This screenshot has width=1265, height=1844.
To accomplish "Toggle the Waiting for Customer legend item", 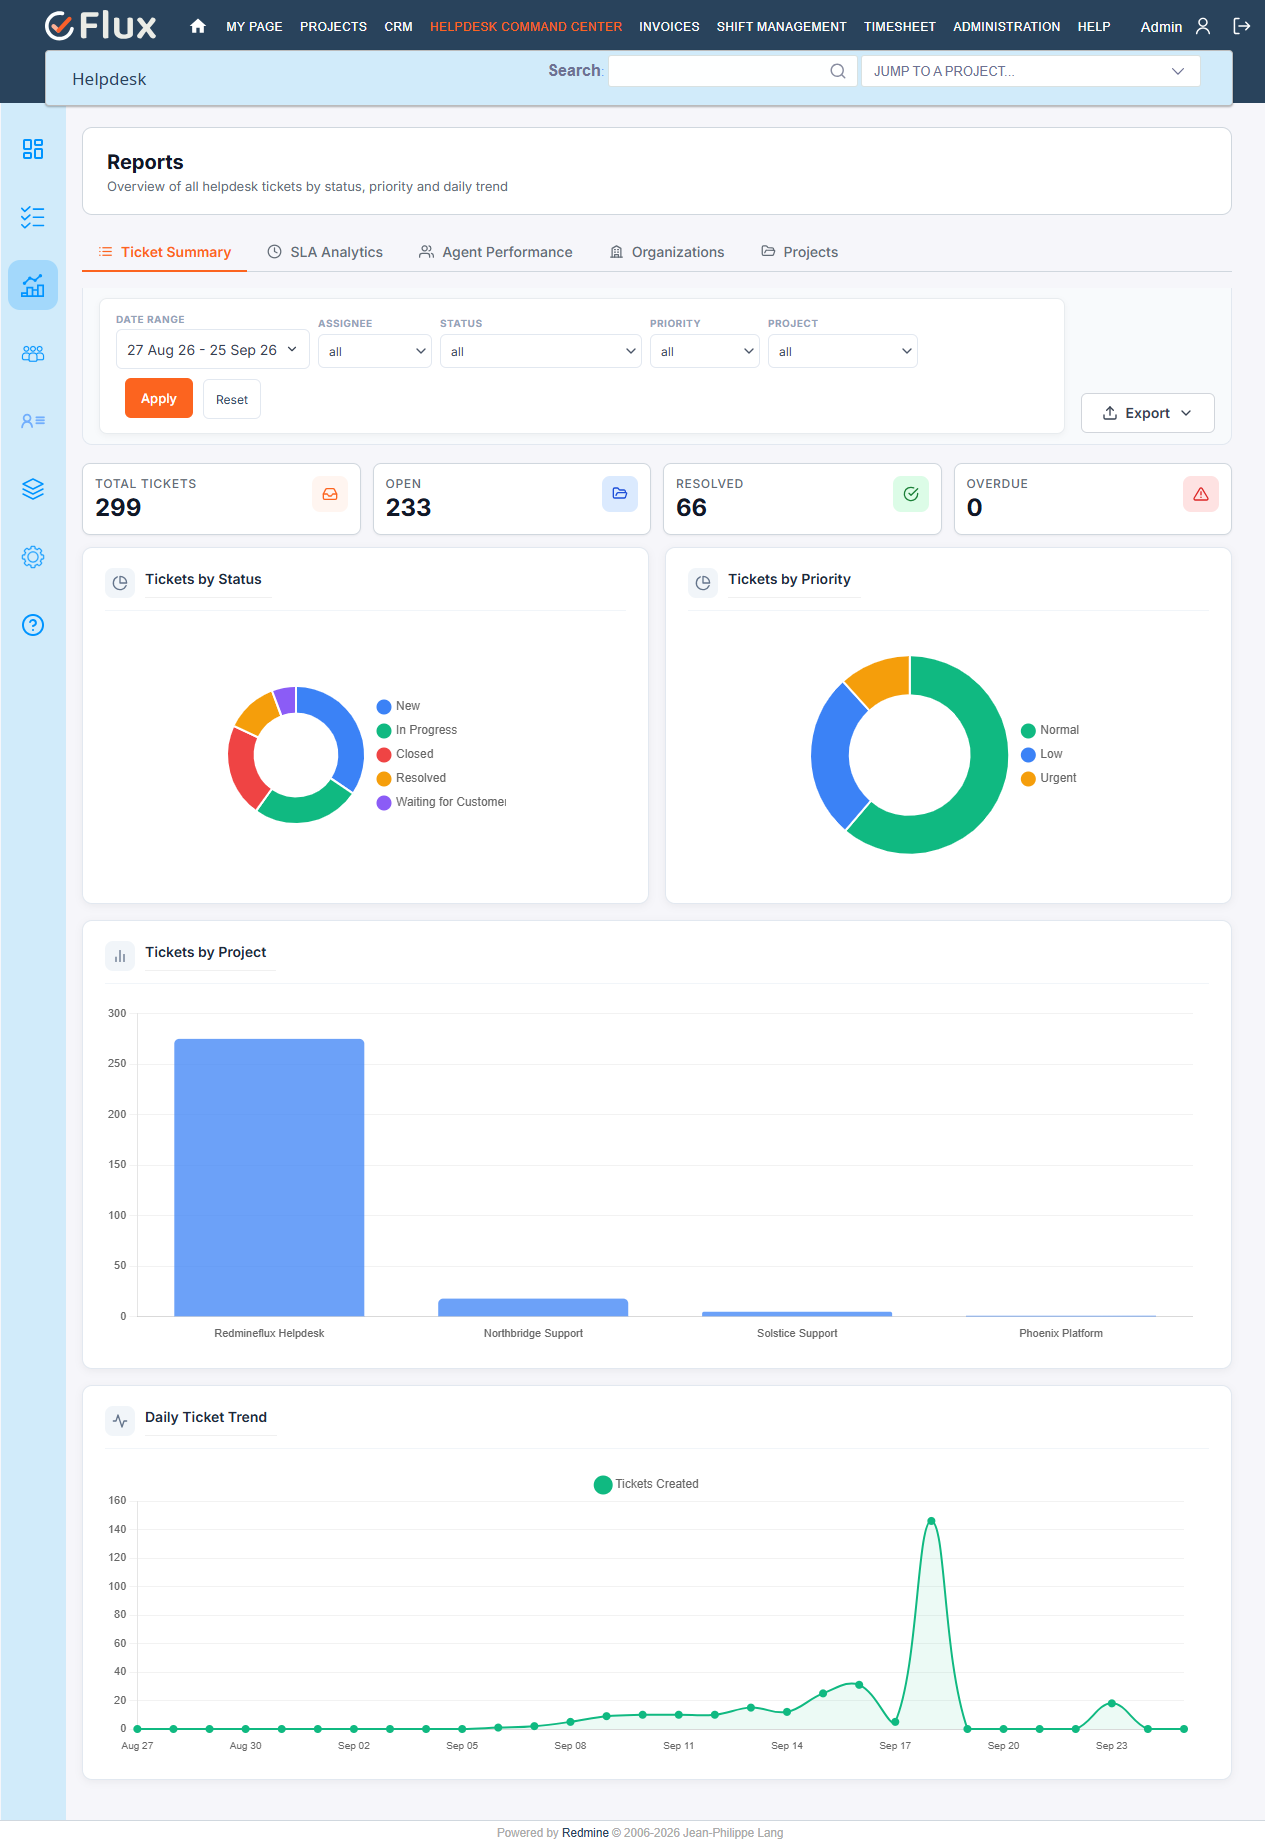I will click(x=441, y=802).
